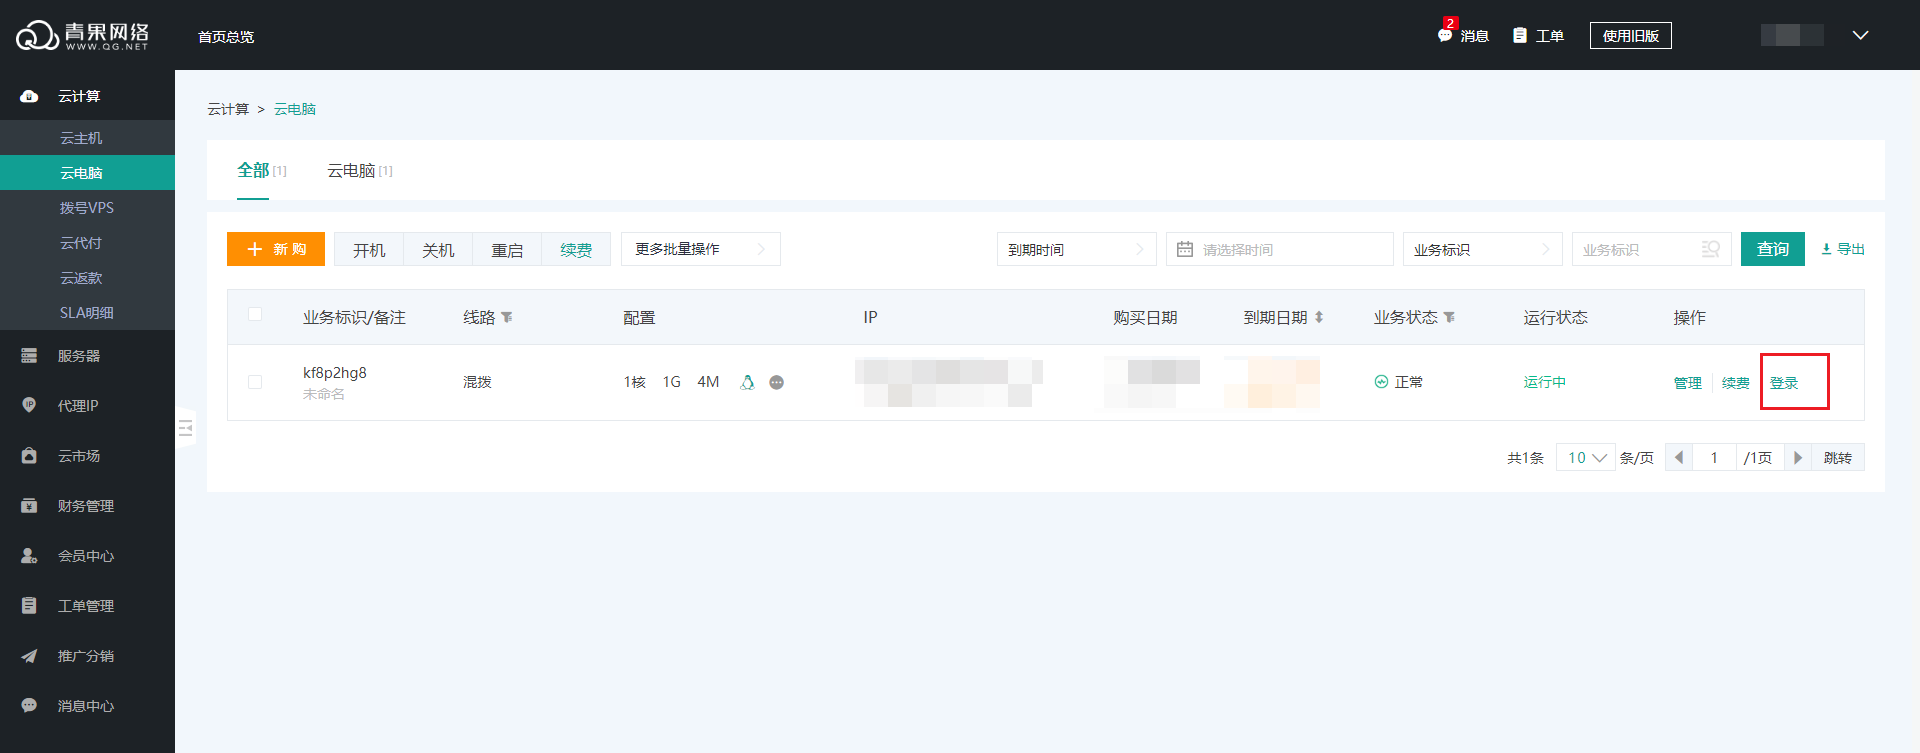Check the box for row kf8p2hg8
Viewport: 1920px width, 753px height.
pos(255,382)
